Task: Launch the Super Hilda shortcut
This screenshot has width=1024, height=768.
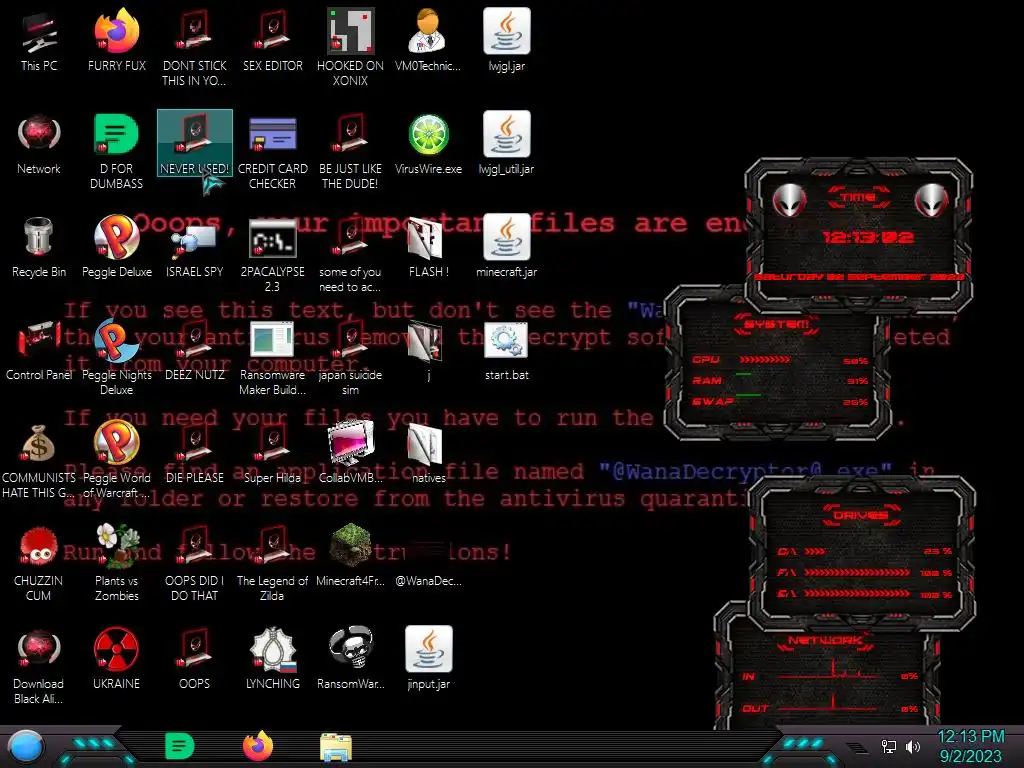Action: 272,453
